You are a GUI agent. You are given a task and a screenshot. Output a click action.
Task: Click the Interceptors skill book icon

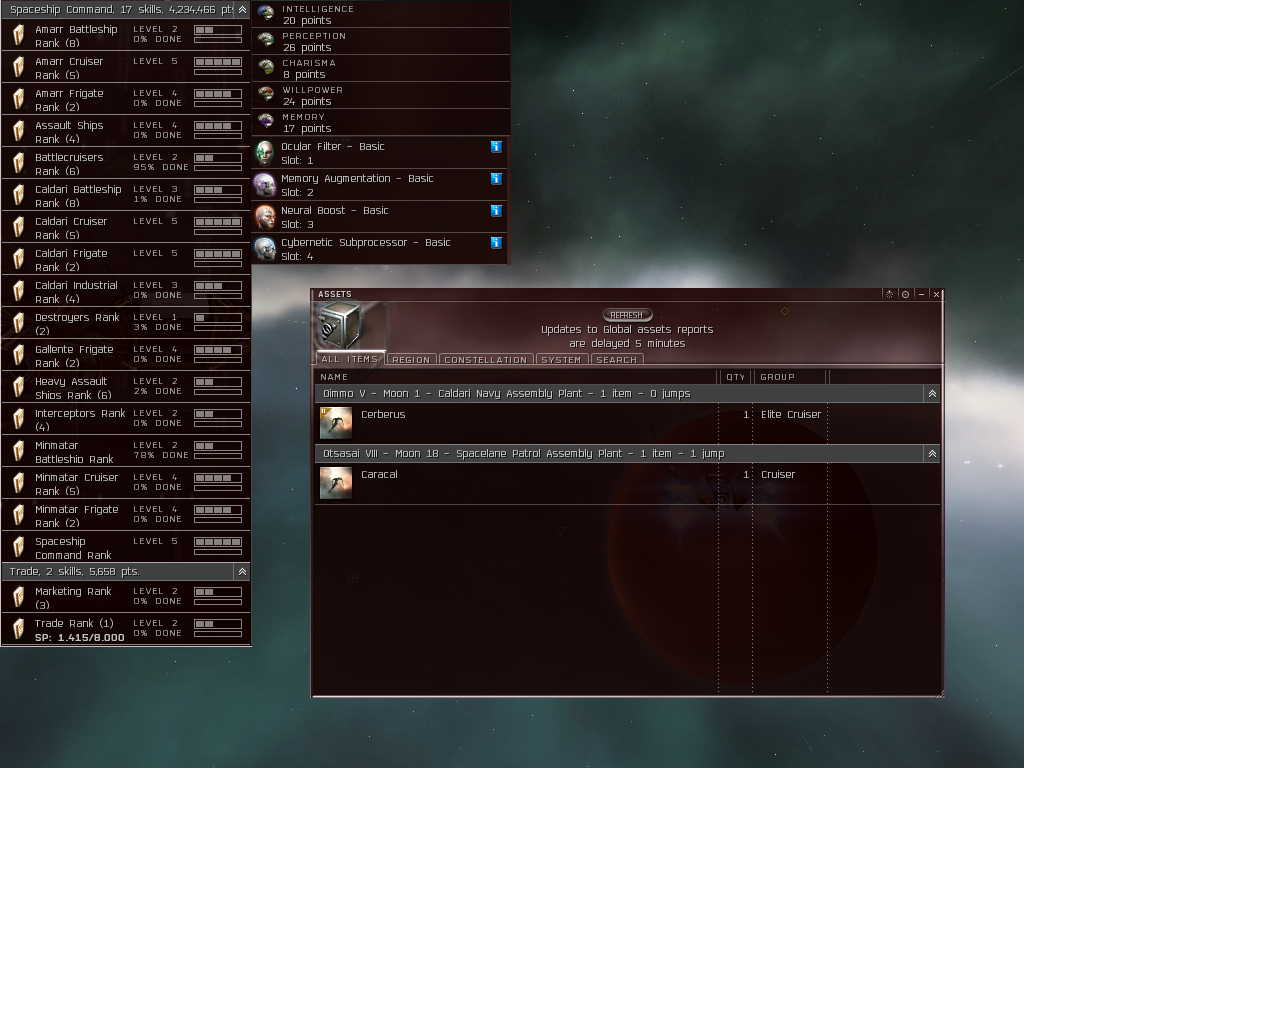tap(18, 419)
